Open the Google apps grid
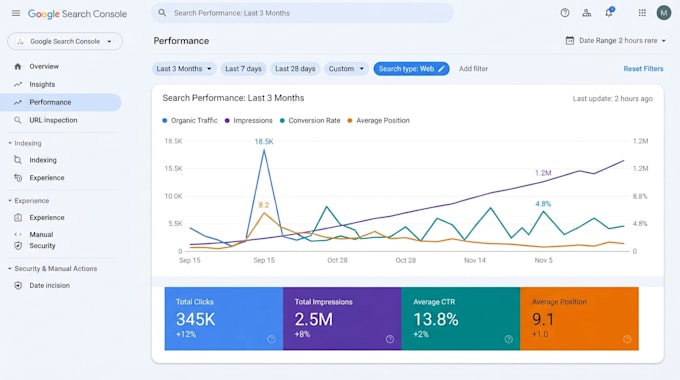Viewport: 680px width, 380px height. pyautogui.click(x=642, y=13)
